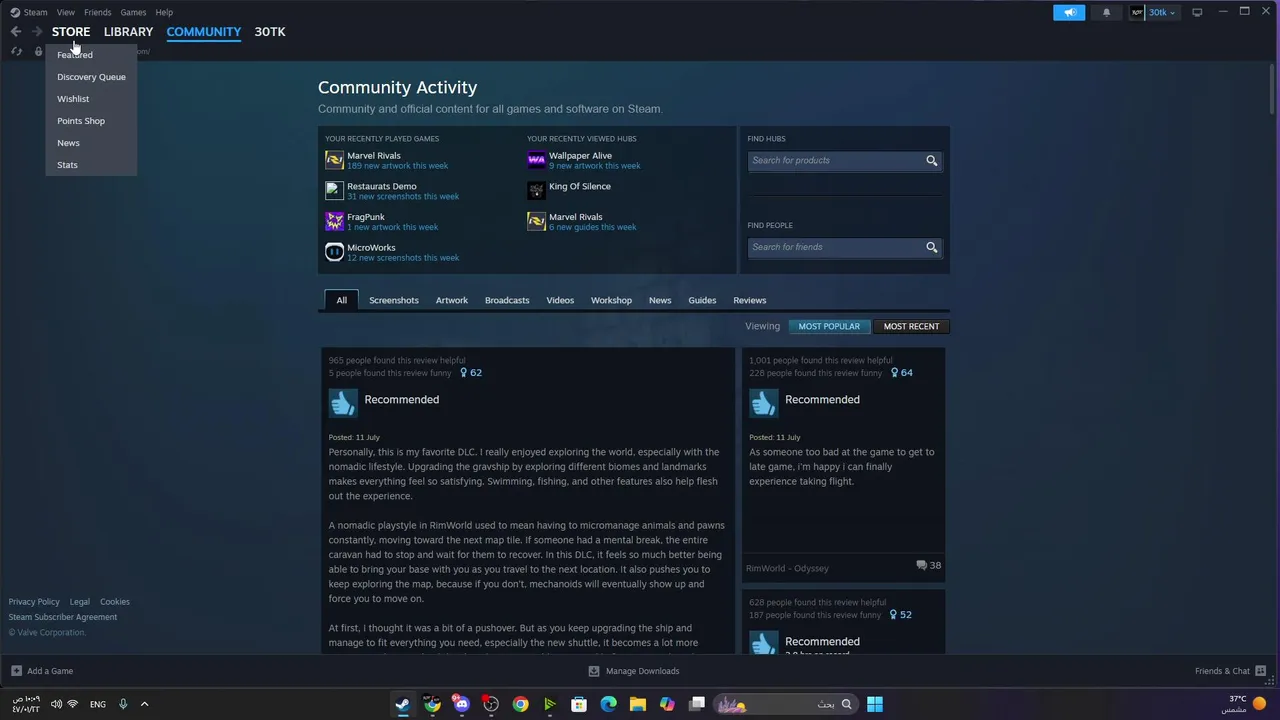Open the Friends menu
Viewport: 1280px width, 720px height.
point(97,12)
